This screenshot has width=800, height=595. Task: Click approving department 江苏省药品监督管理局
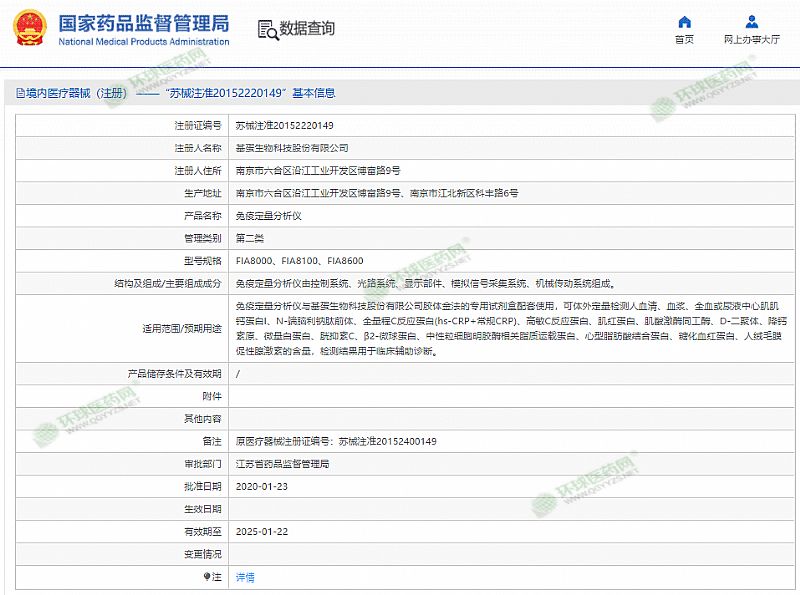coord(282,464)
